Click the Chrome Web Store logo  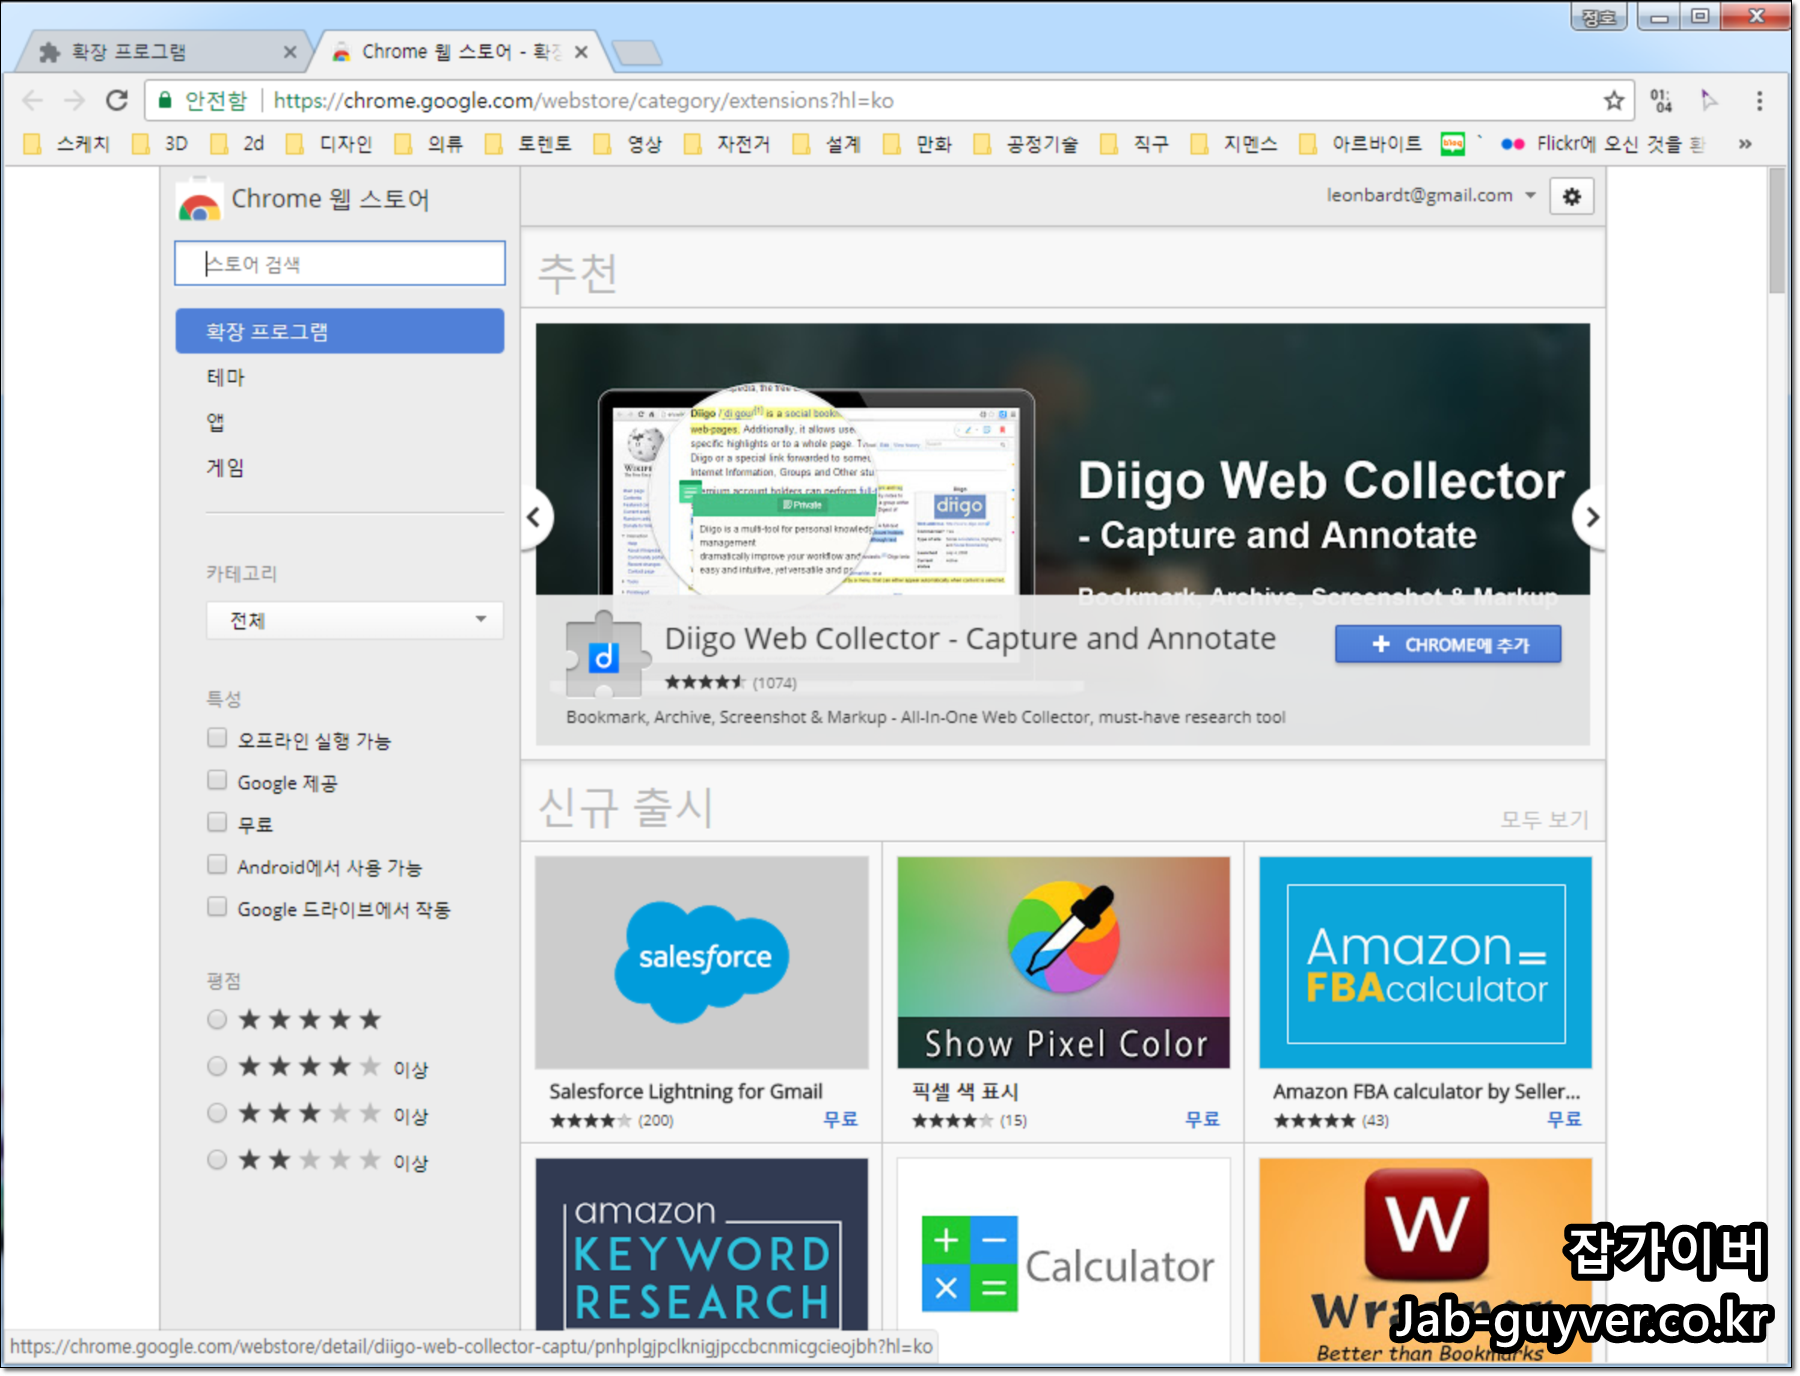point(200,200)
